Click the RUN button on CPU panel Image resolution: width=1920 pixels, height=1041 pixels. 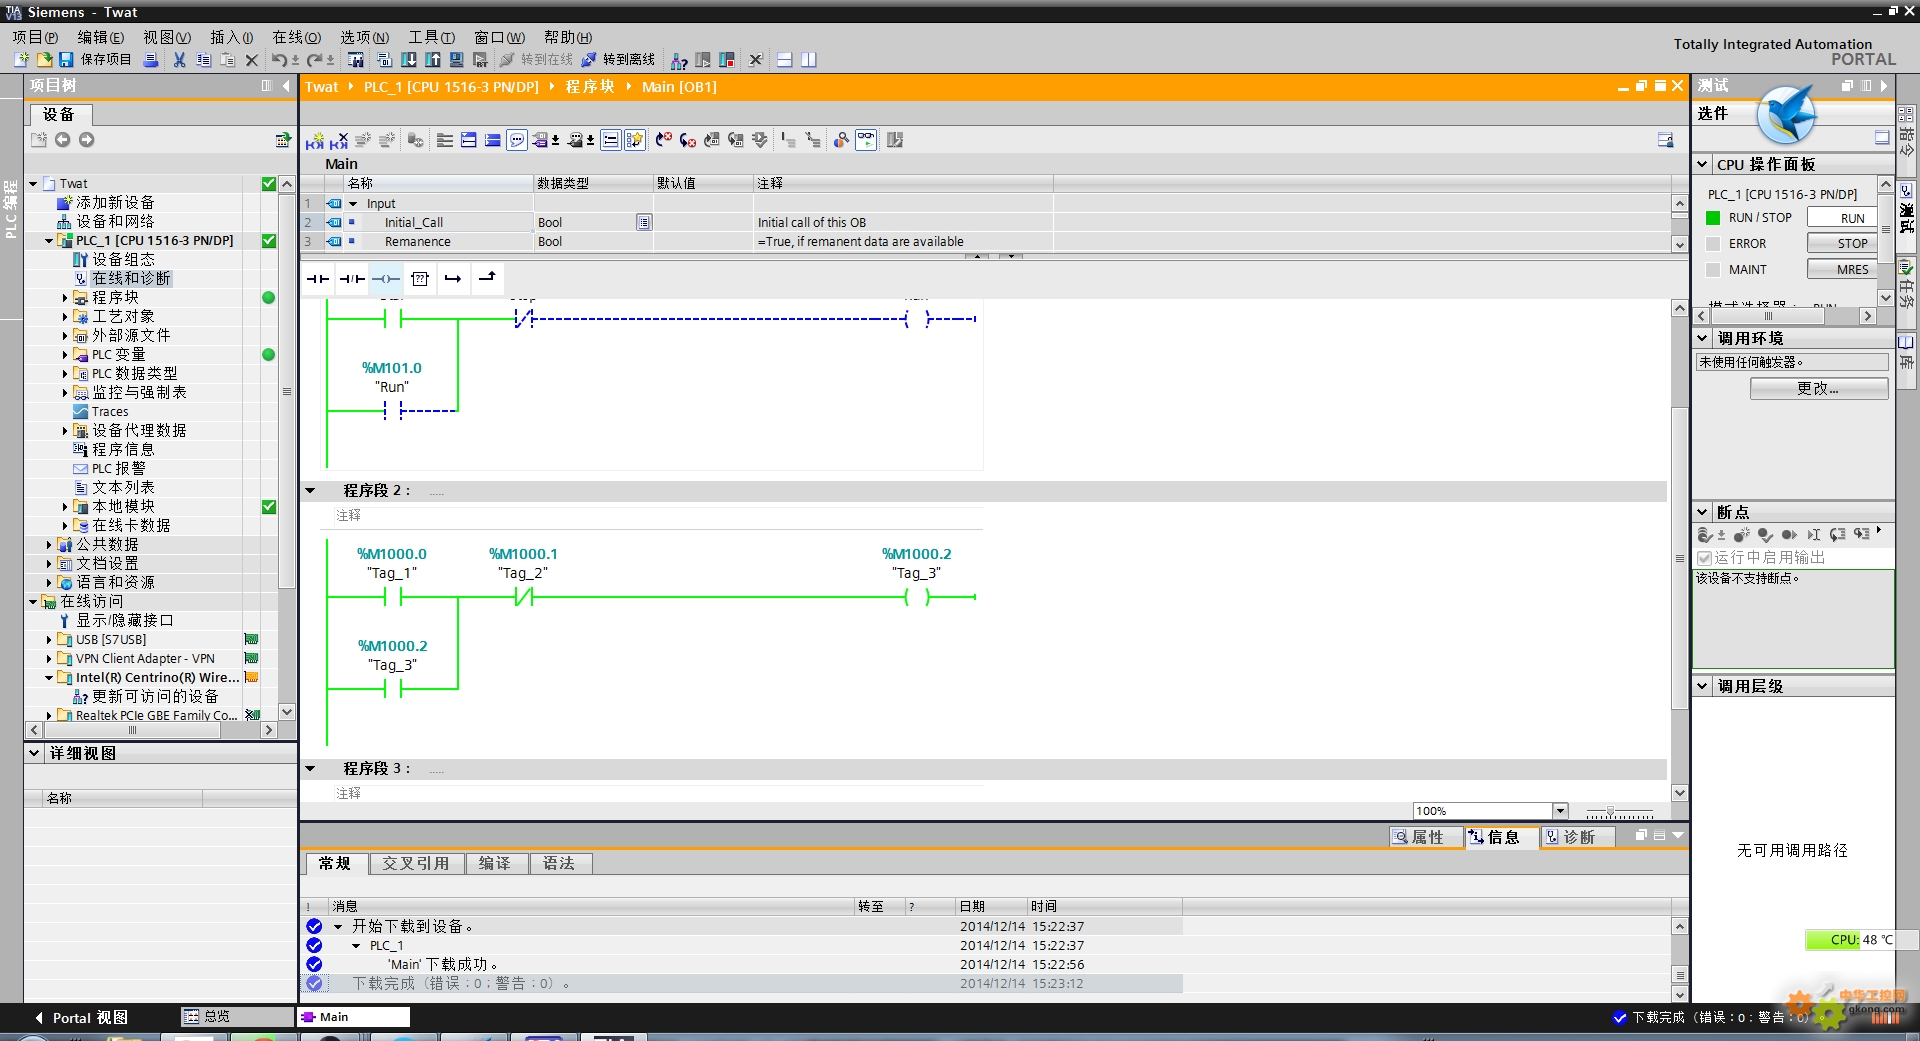(1842, 218)
